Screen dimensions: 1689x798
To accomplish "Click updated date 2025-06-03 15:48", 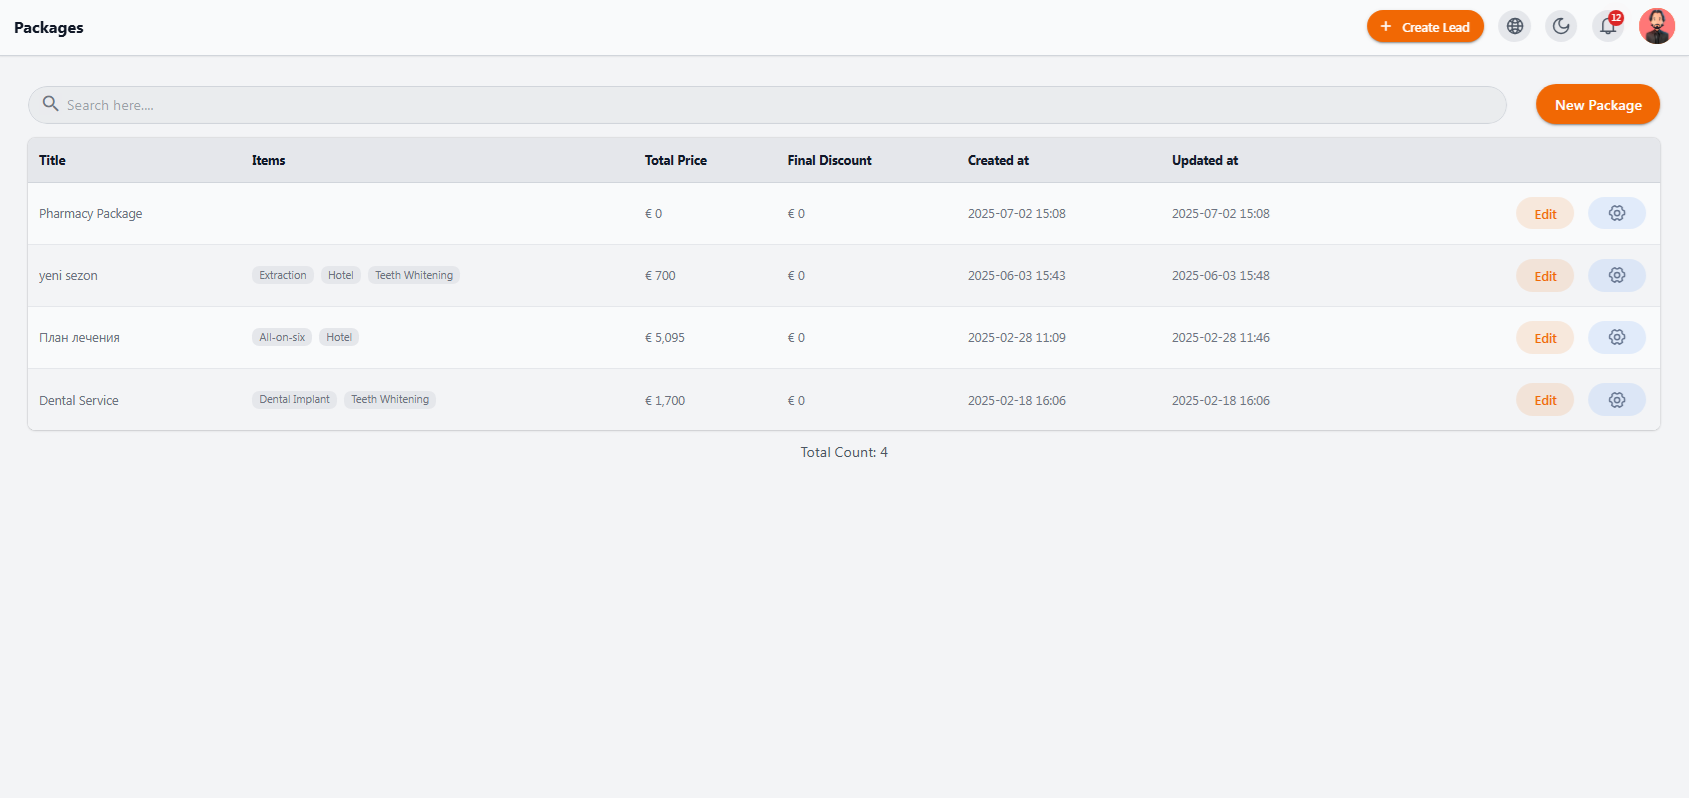I will point(1221,276).
